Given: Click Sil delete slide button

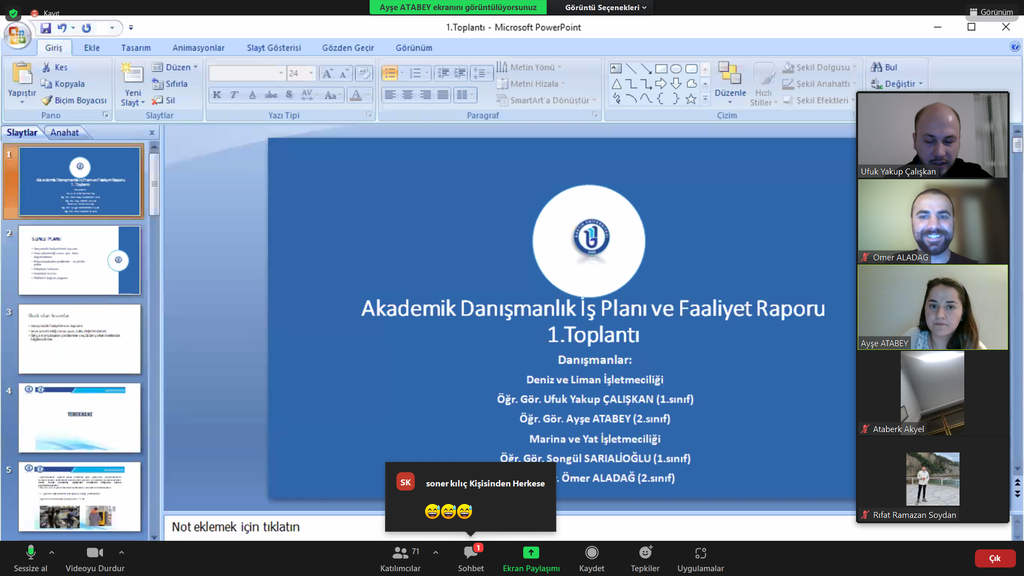Looking at the screenshot, I should pos(164,101).
